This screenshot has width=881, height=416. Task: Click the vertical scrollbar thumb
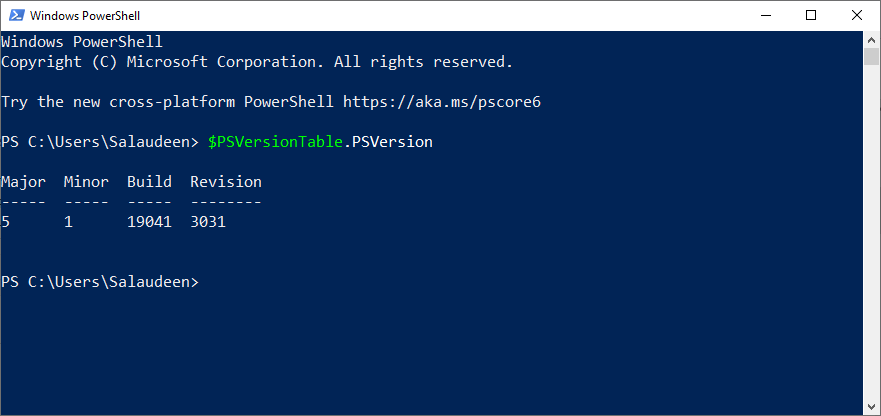coord(872,56)
